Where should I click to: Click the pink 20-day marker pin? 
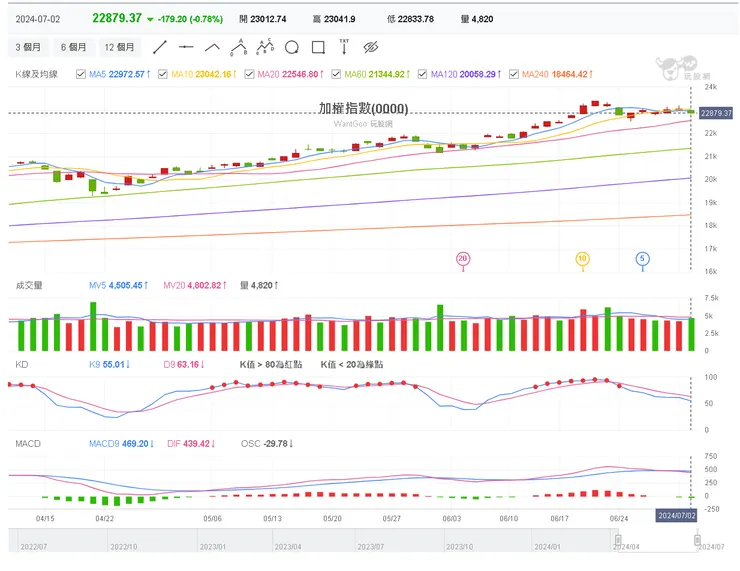click(x=462, y=259)
